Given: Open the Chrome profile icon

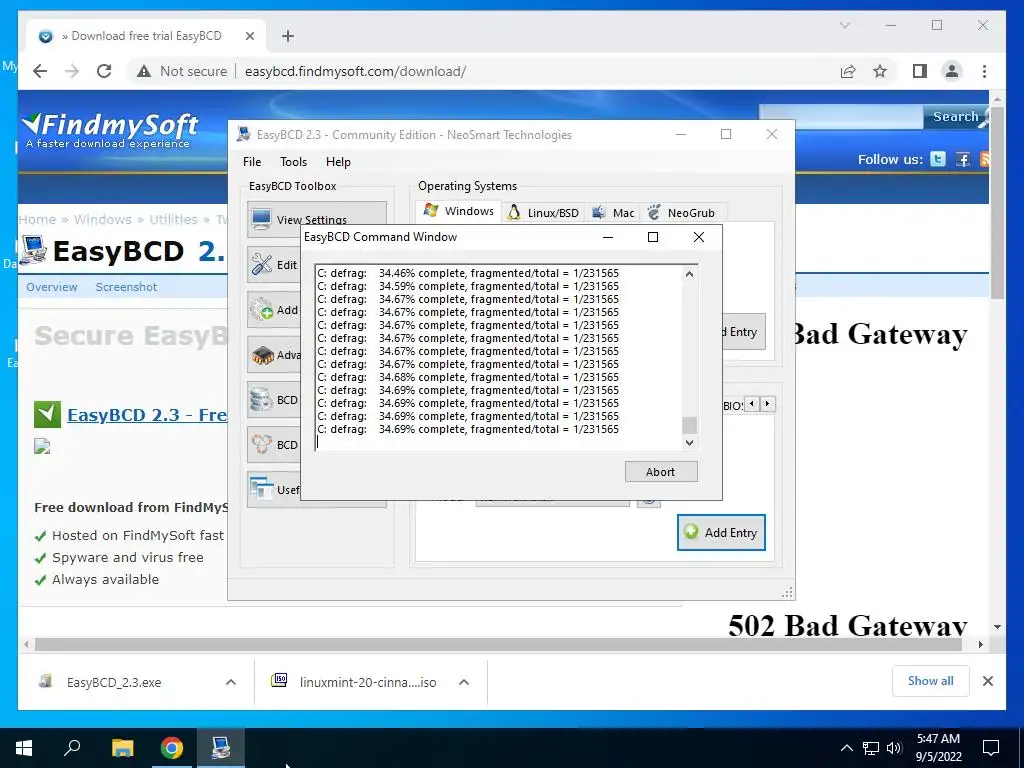Looking at the screenshot, I should pos(952,71).
